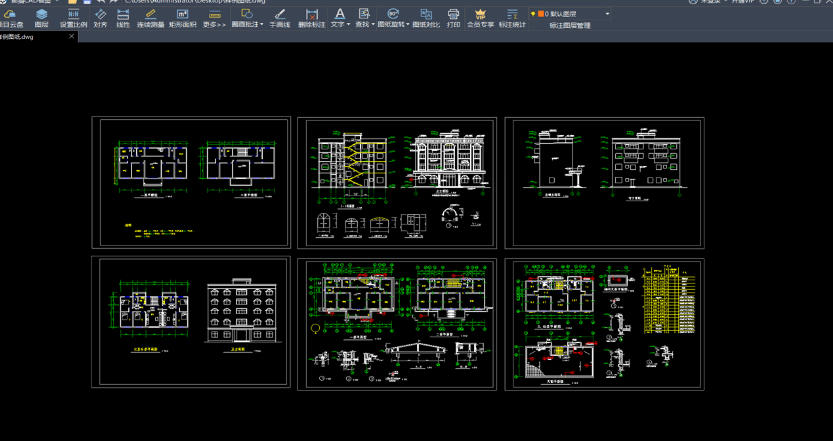Click the orange layer color swatch
Viewport: 833px width, 441px height.
pos(541,14)
